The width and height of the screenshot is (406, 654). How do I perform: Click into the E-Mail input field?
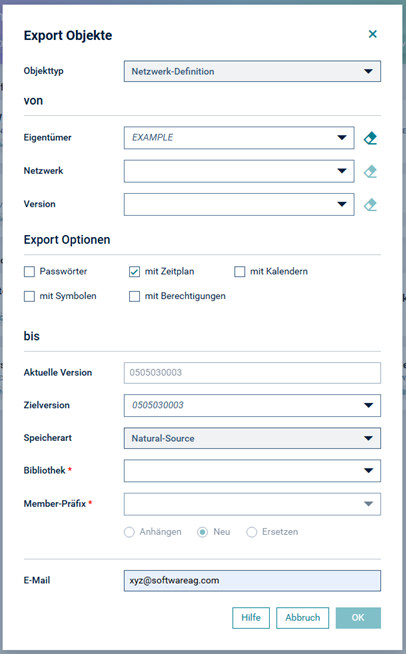click(252, 581)
